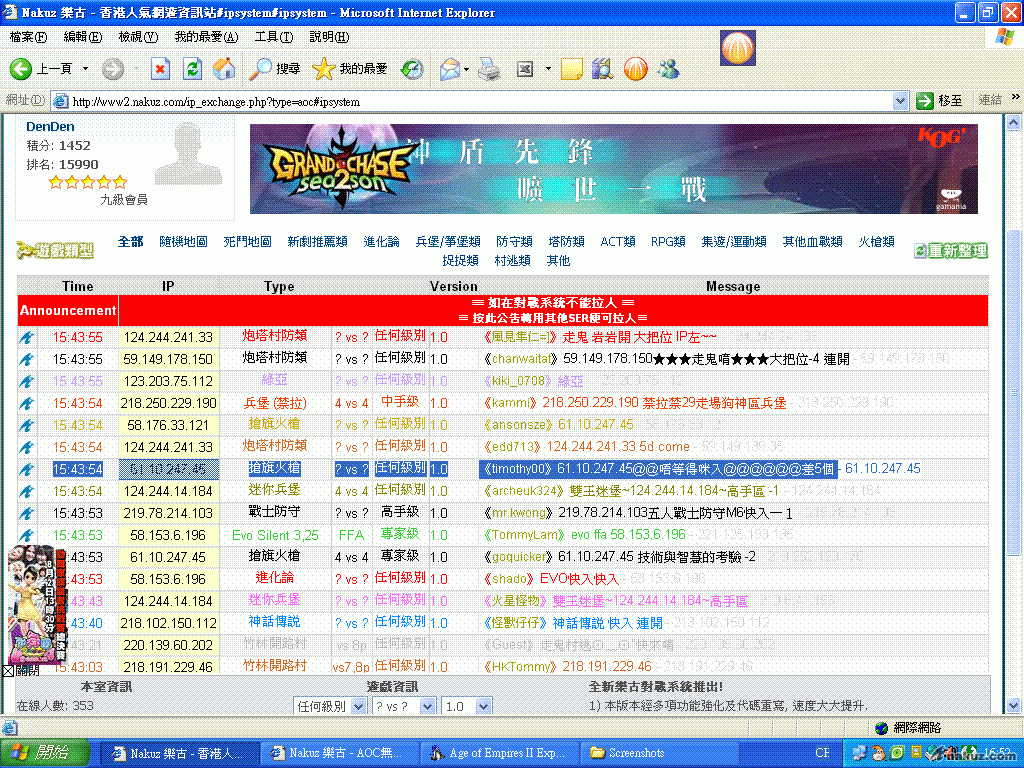1024x768 pixels.
Task: Close the floating ad with X checkbox
Action: click(x=8, y=671)
